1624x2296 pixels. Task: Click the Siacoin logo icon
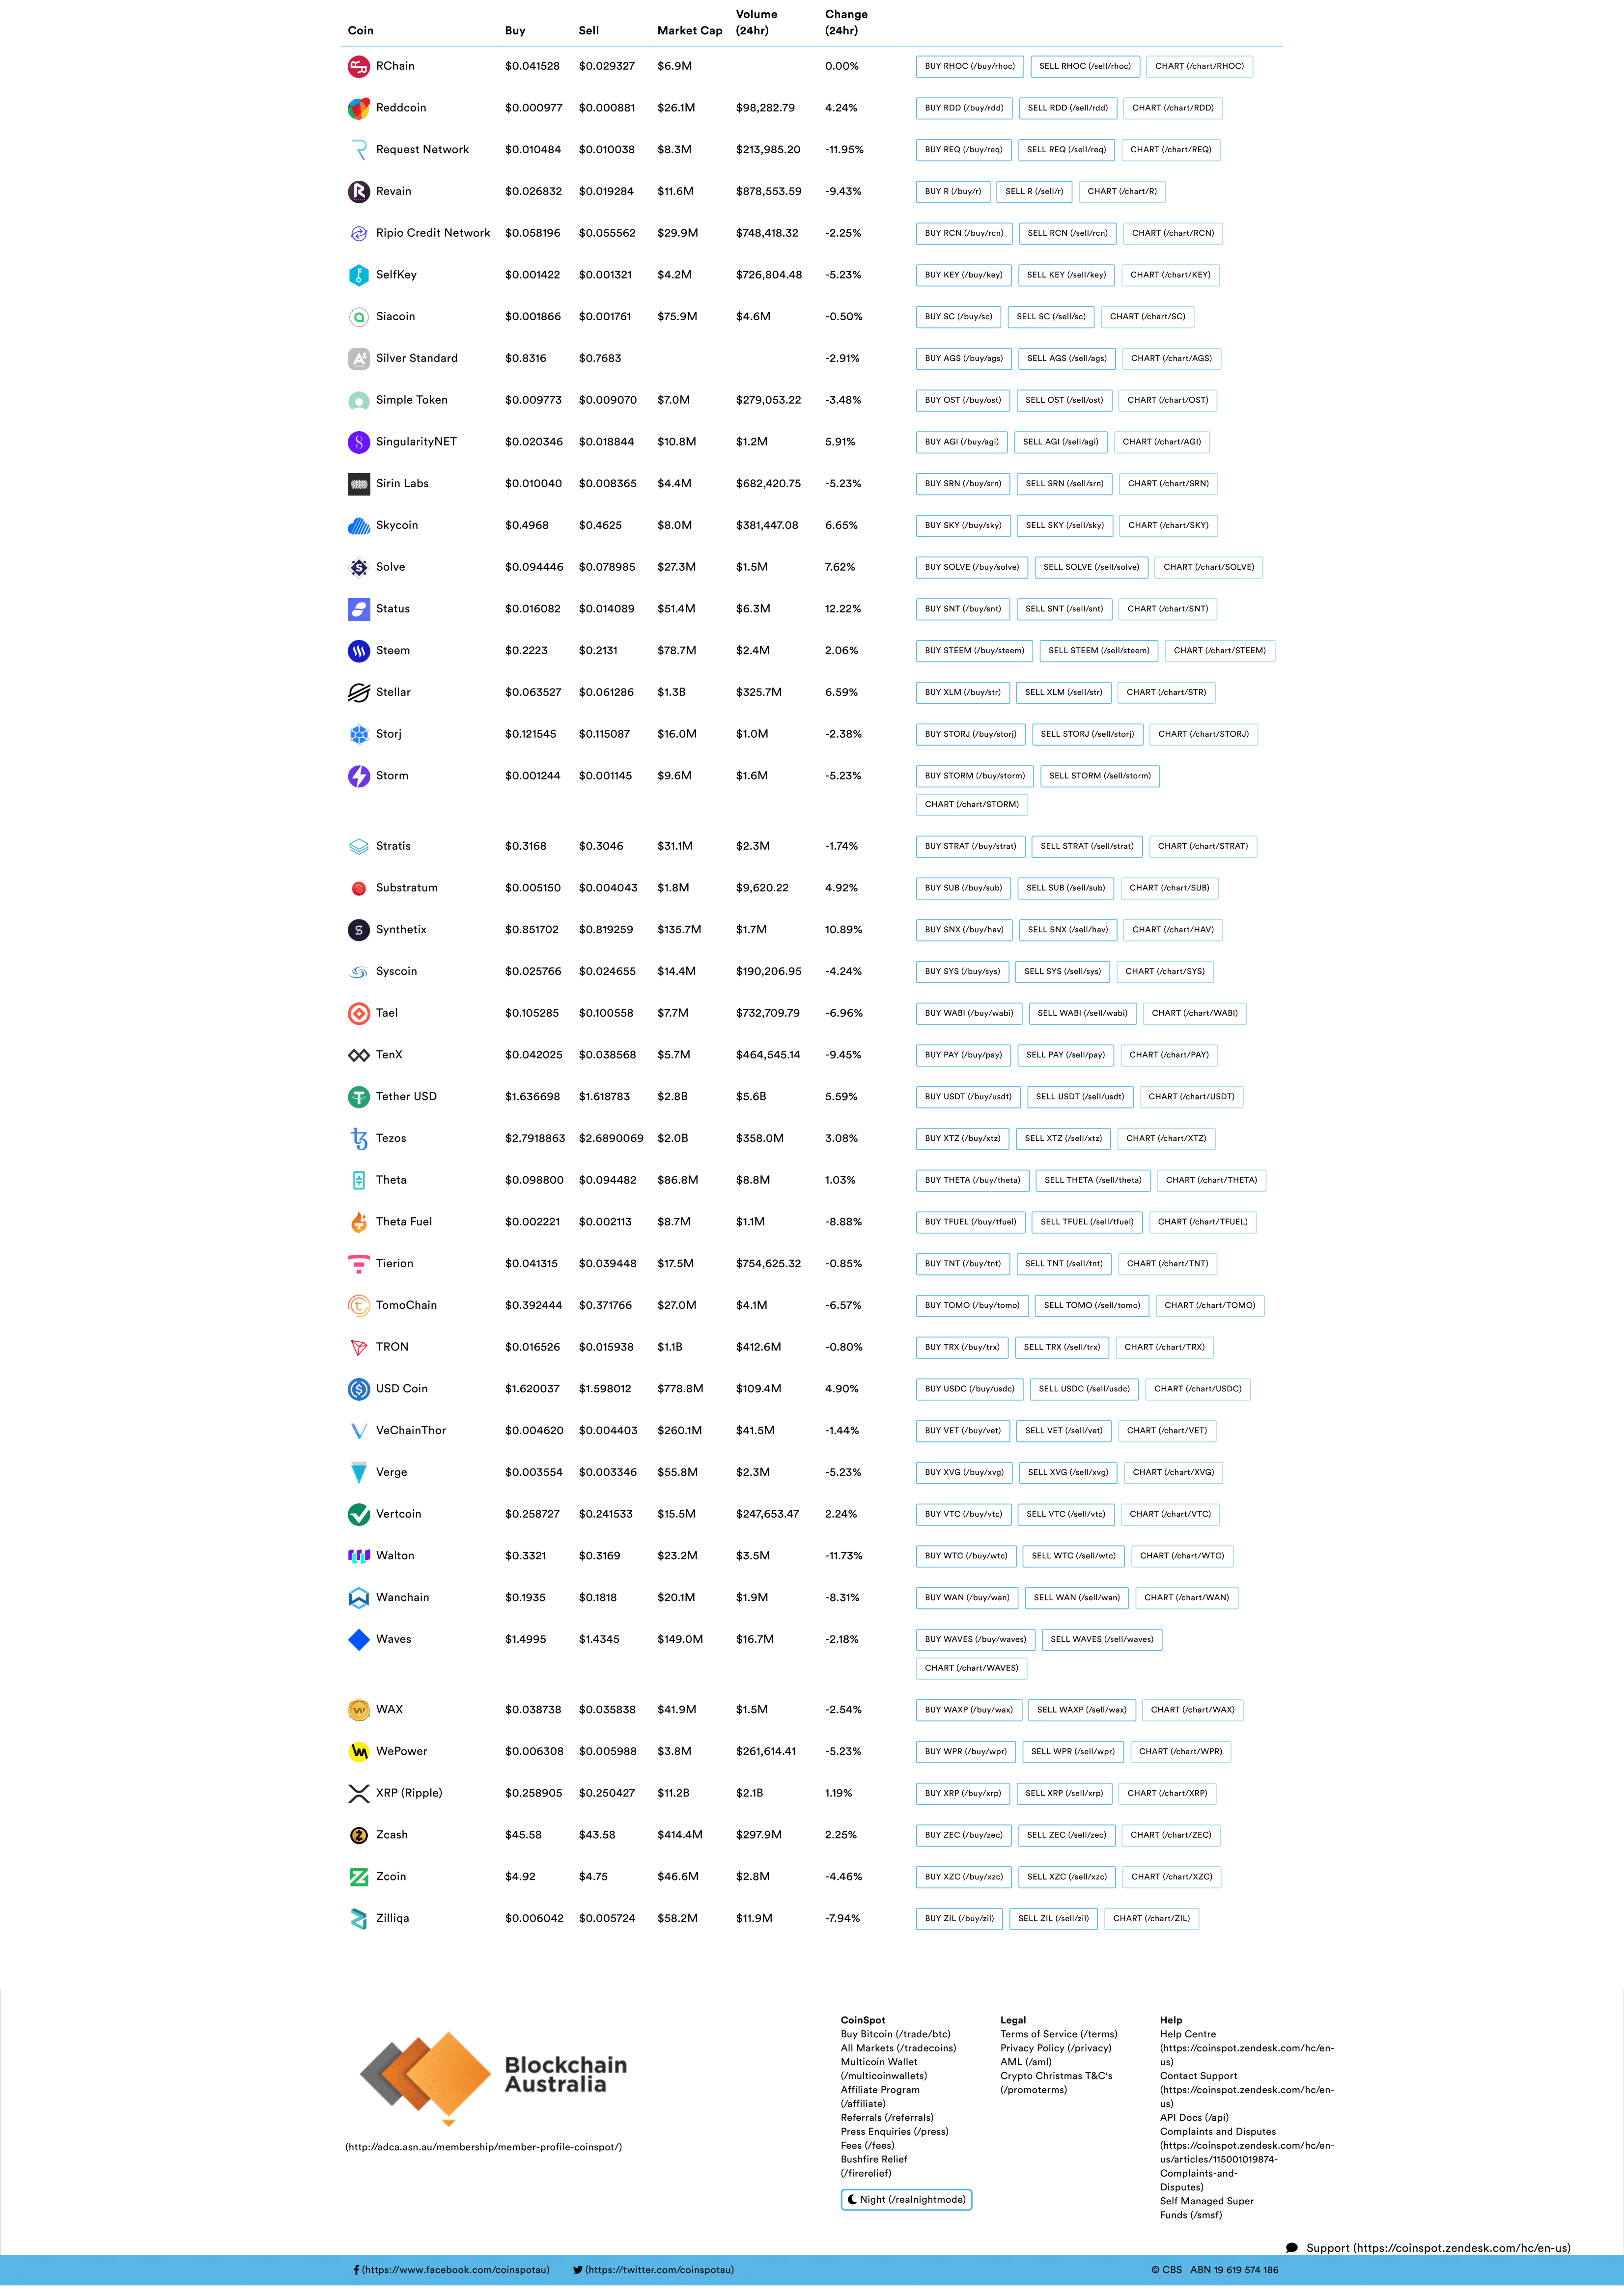pyautogui.click(x=358, y=317)
